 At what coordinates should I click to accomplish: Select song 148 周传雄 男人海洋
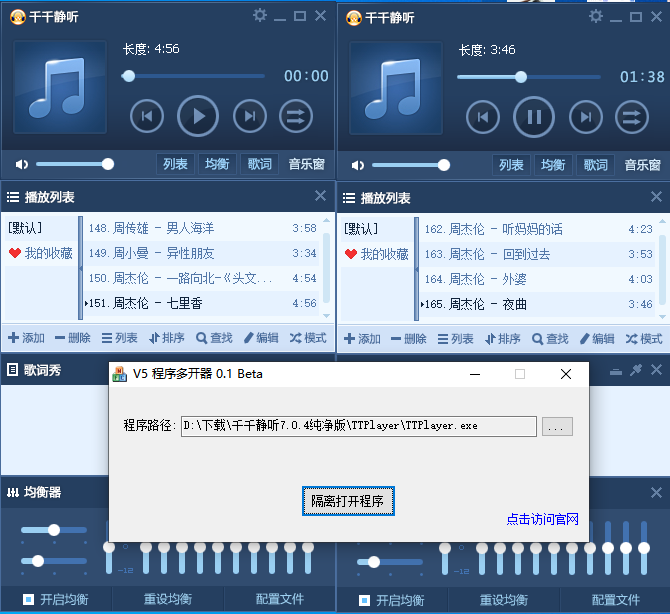pyautogui.click(x=202, y=228)
